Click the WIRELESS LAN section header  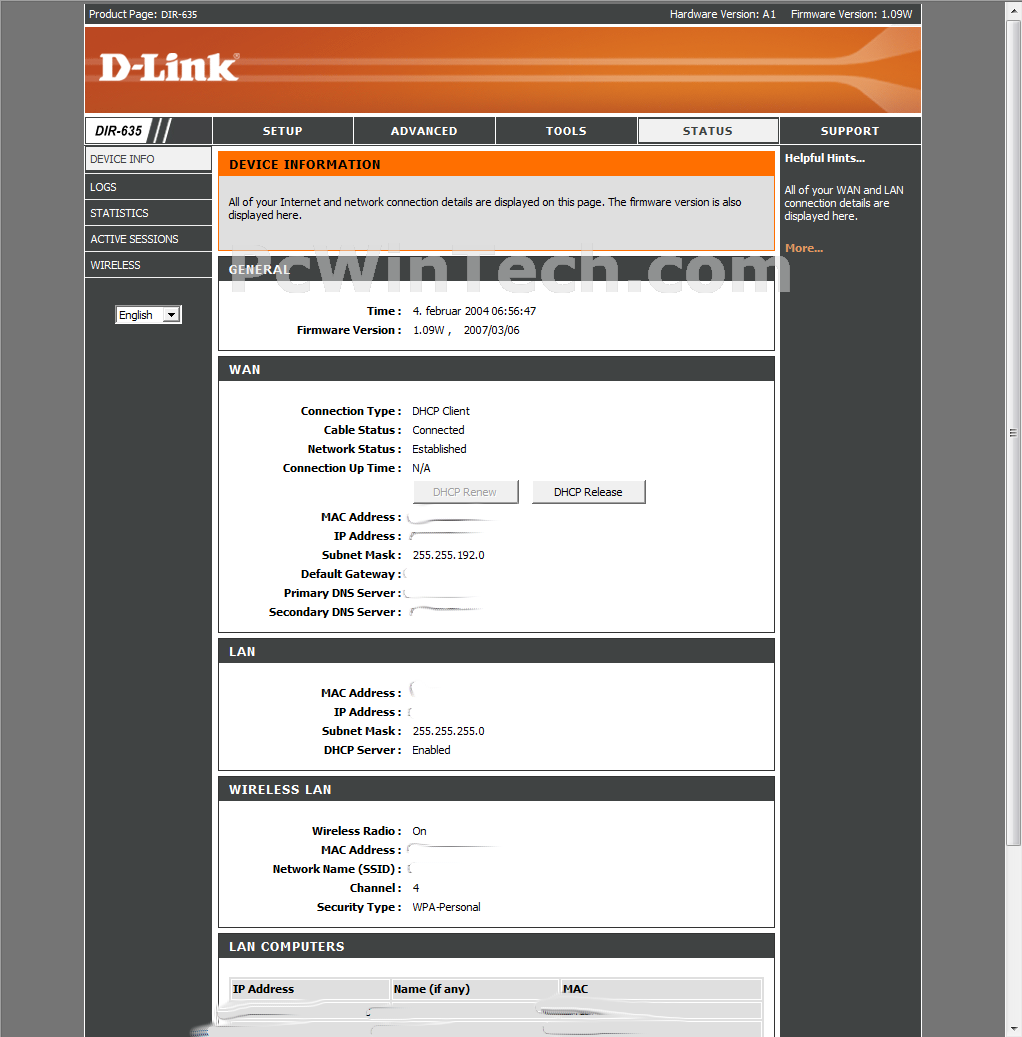(x=496, y=789)
